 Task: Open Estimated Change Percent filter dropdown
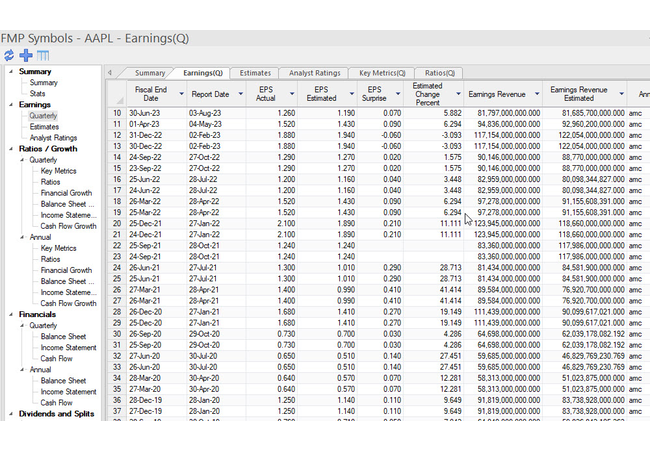pyautogui.click(x=458, y=94)
